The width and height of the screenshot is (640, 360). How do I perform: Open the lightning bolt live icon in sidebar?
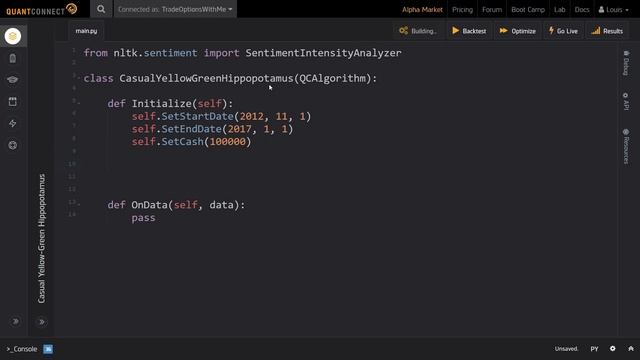tap(13, 123)
